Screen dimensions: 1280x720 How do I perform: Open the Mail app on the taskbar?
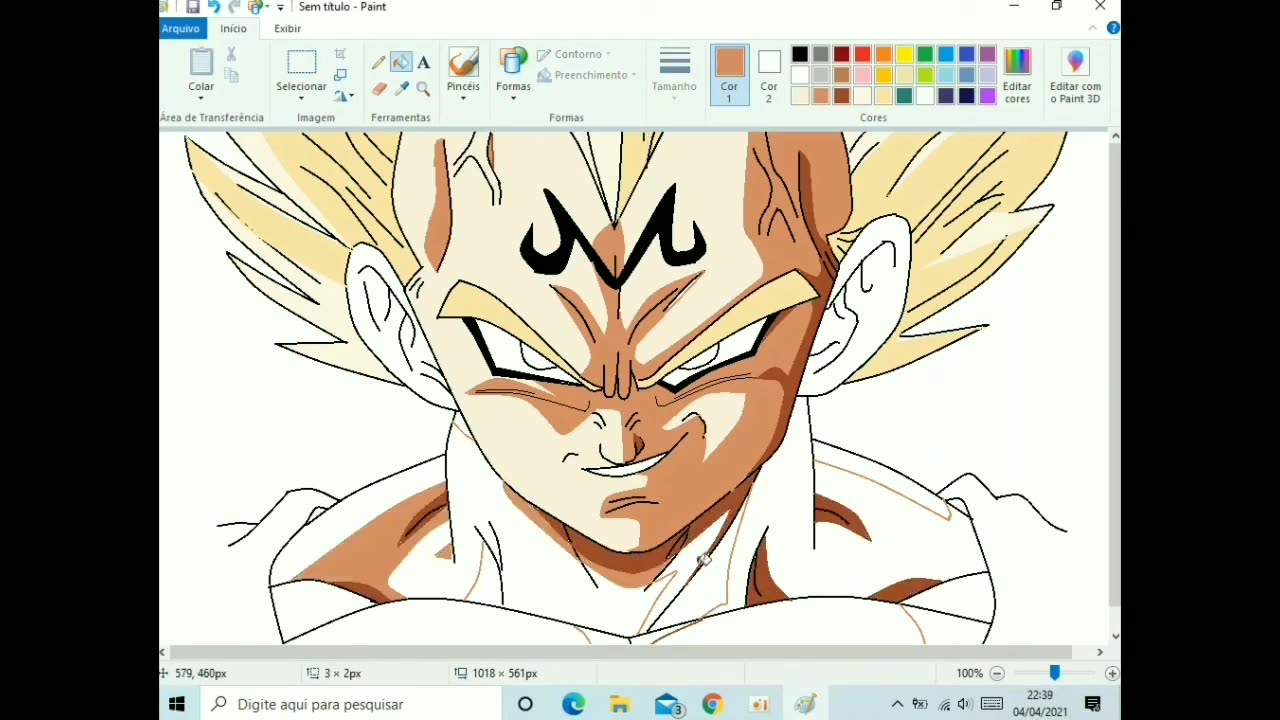[668, 704]
